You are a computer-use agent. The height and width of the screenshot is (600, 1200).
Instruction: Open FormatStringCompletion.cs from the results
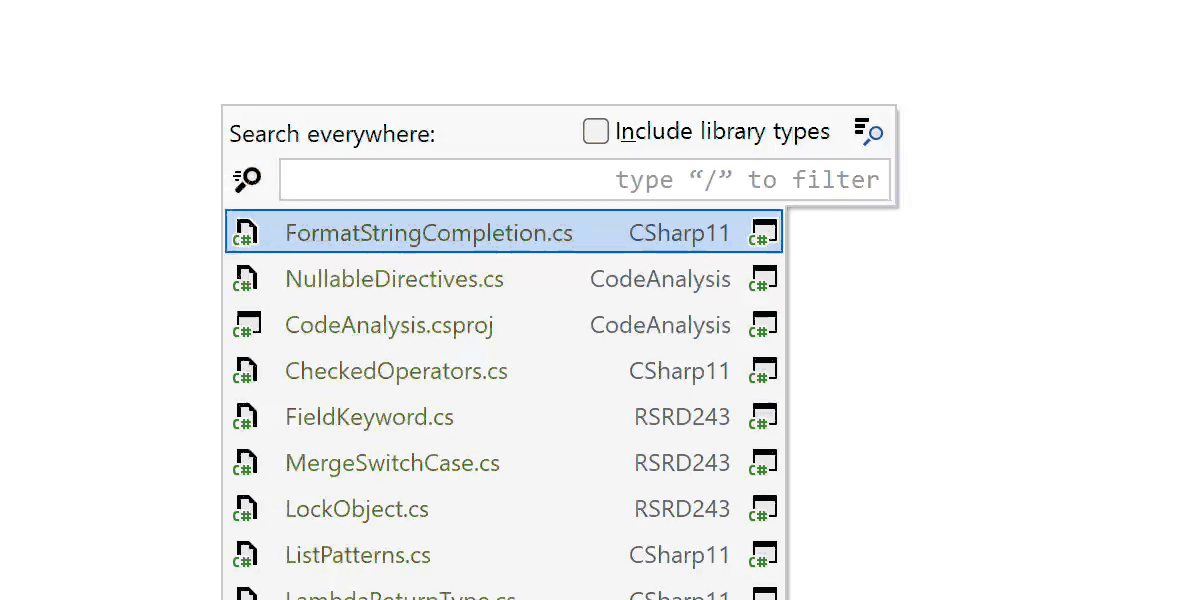point(428,233)
